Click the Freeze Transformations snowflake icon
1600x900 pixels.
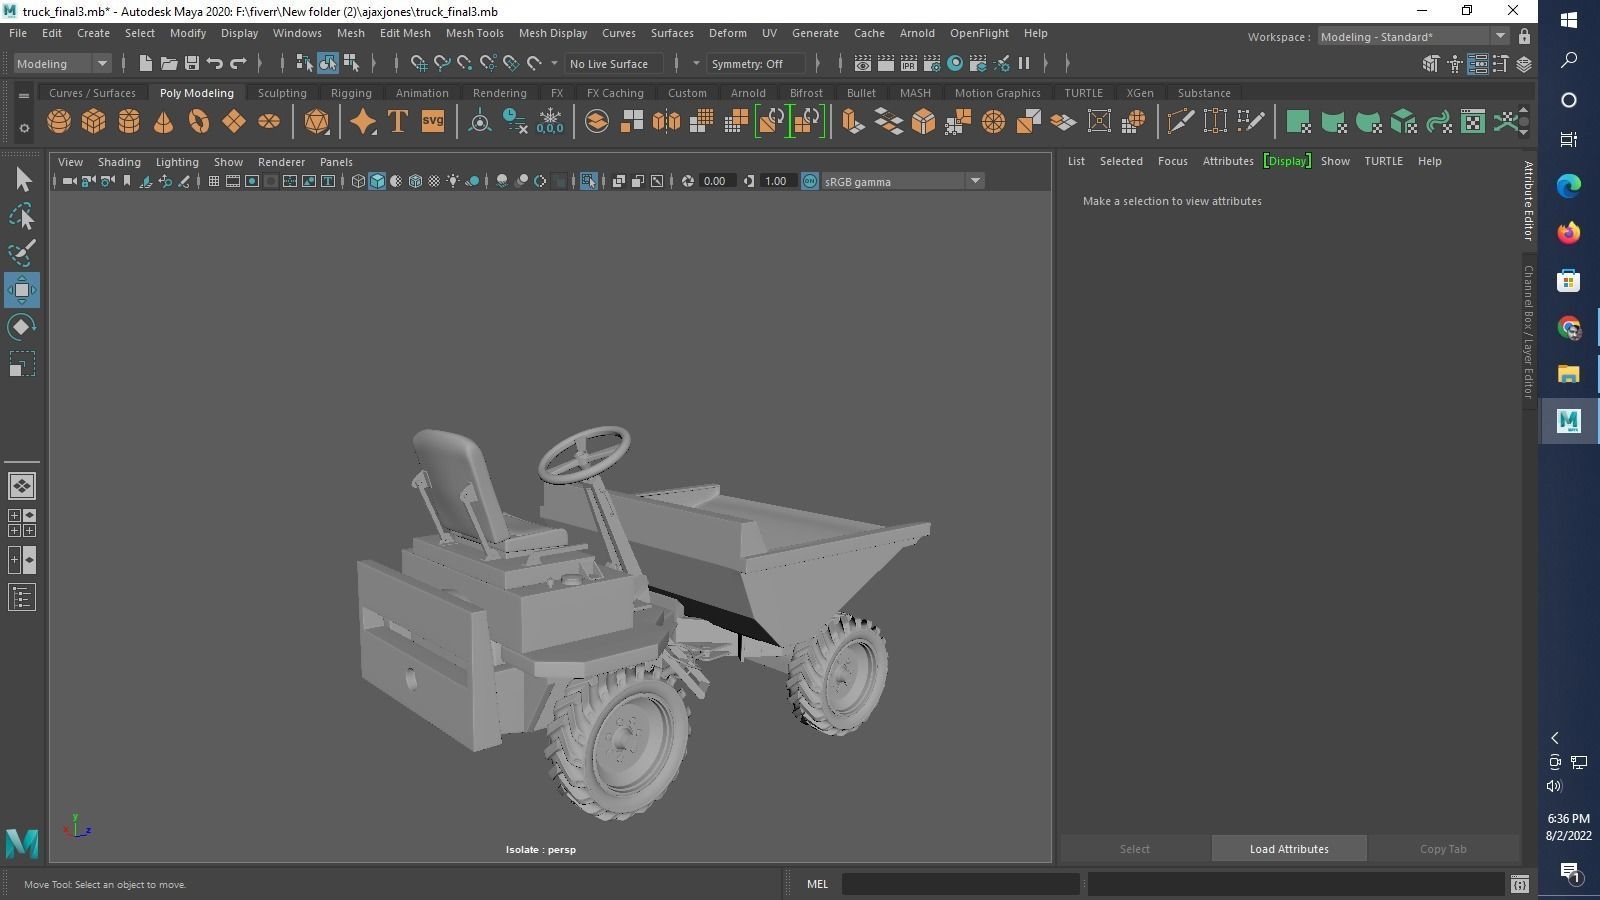pyautogui.click(x=550, y=122)
